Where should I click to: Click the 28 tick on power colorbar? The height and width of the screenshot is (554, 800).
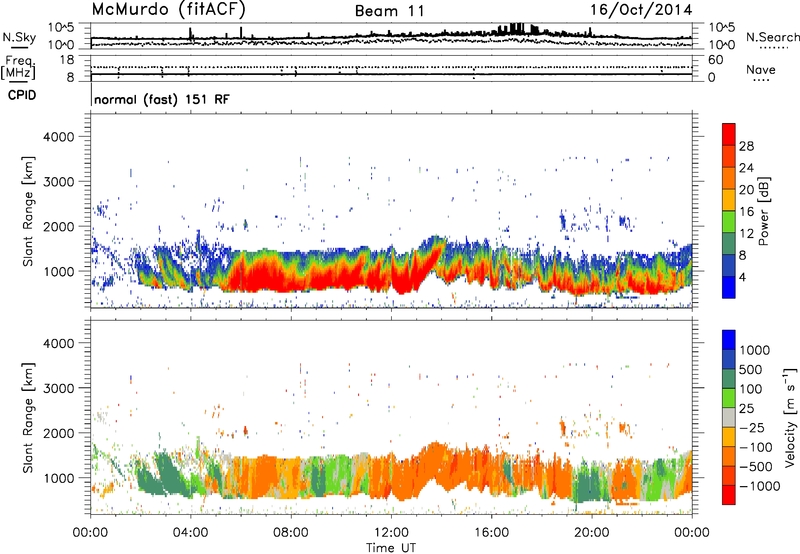point(746,146)
